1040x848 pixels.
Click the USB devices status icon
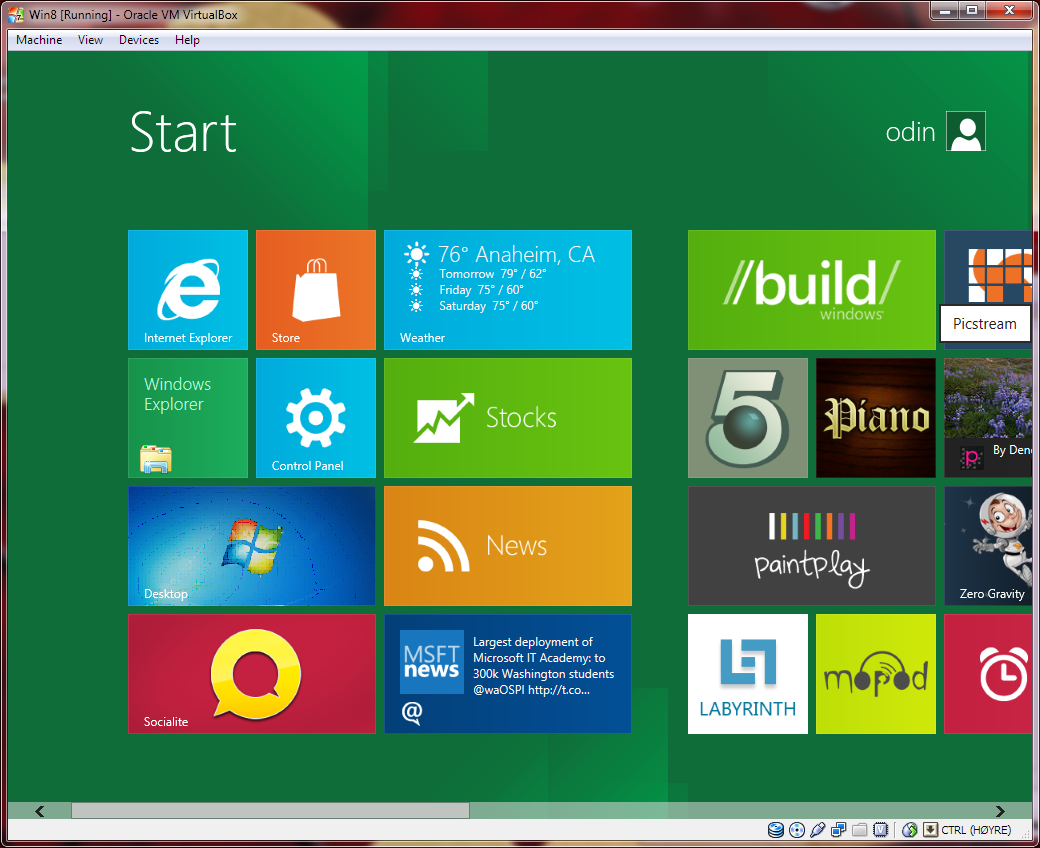(x=817, y=829)
